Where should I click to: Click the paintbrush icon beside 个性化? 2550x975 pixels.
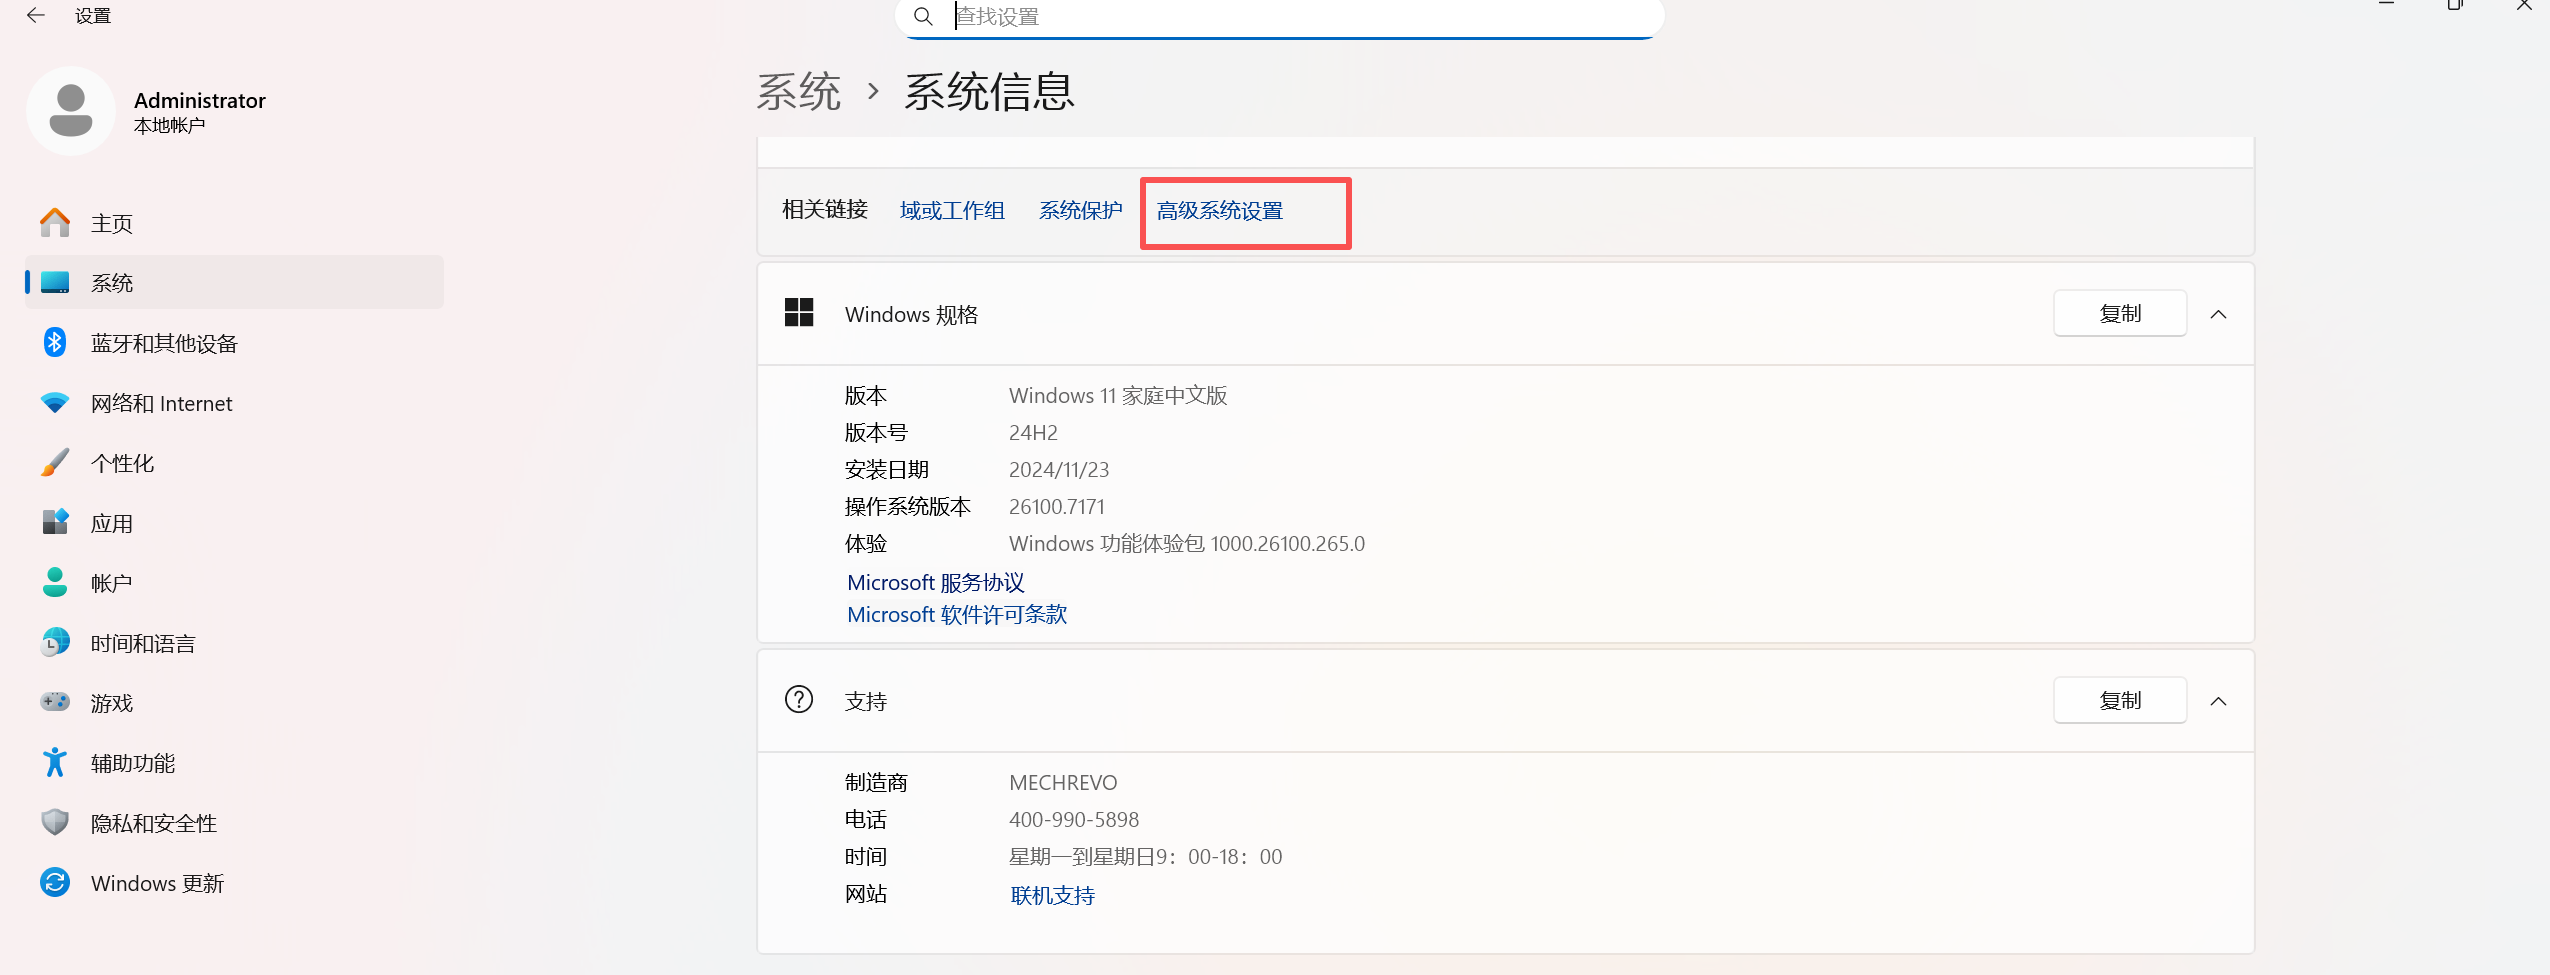pyautogui.click(x=55, y=462)
